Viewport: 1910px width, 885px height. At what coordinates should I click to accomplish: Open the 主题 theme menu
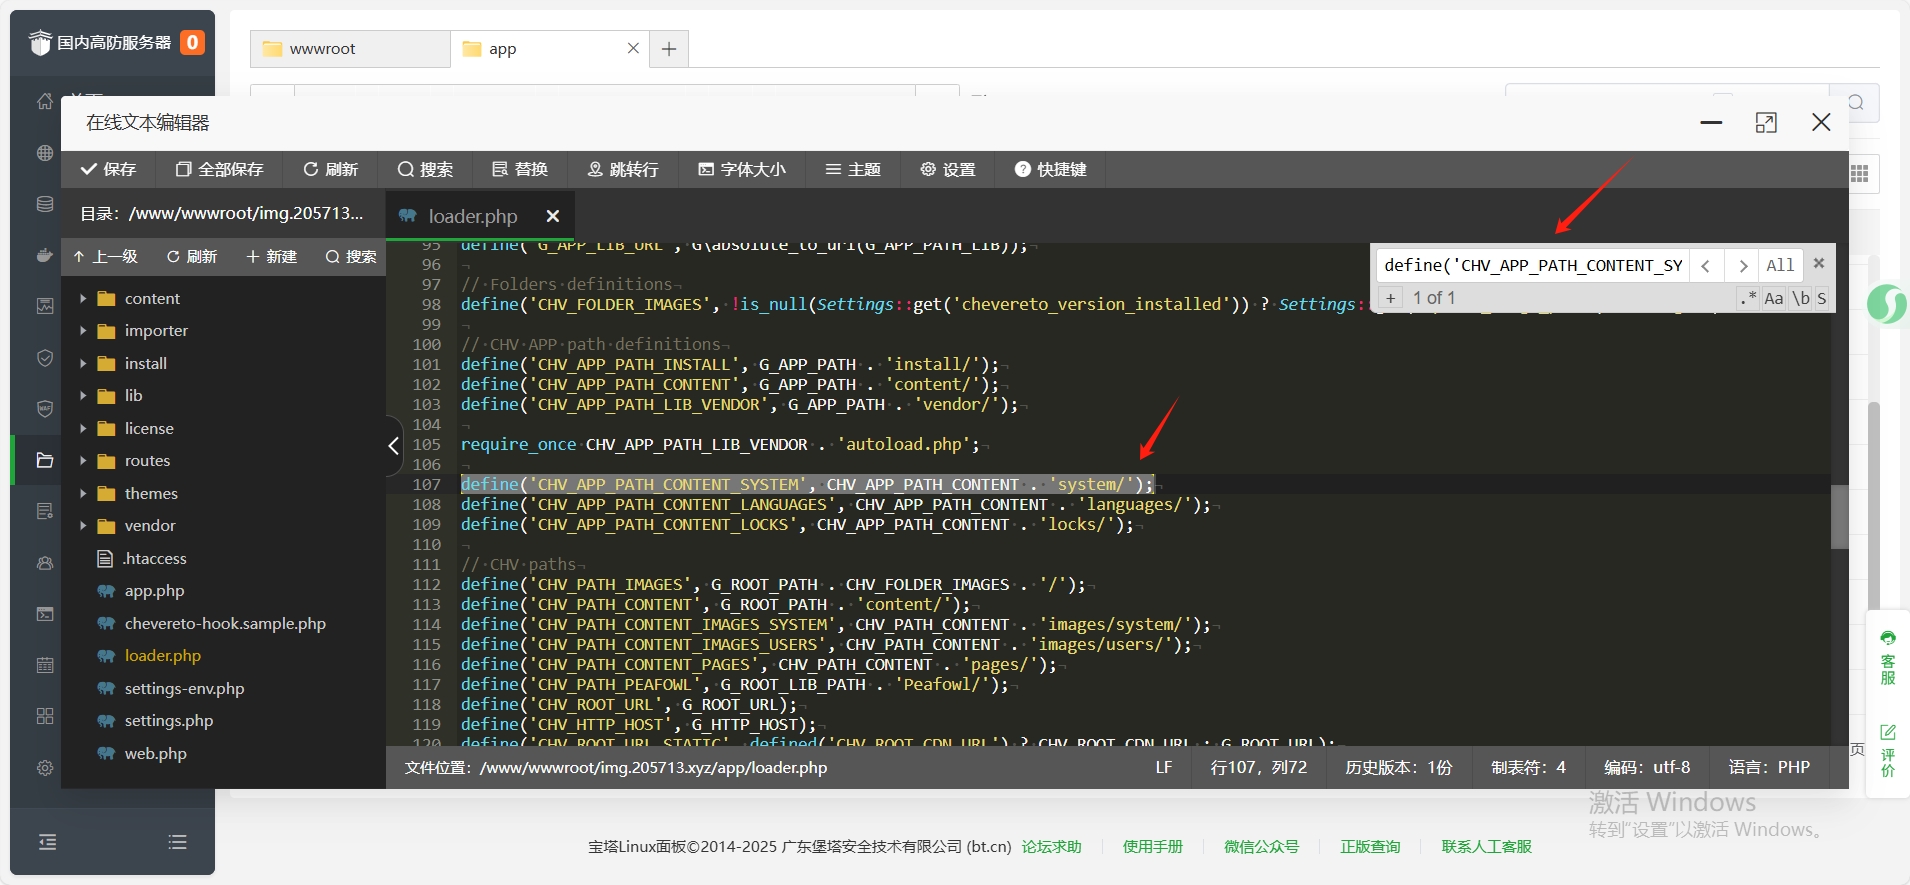point(853,169)
